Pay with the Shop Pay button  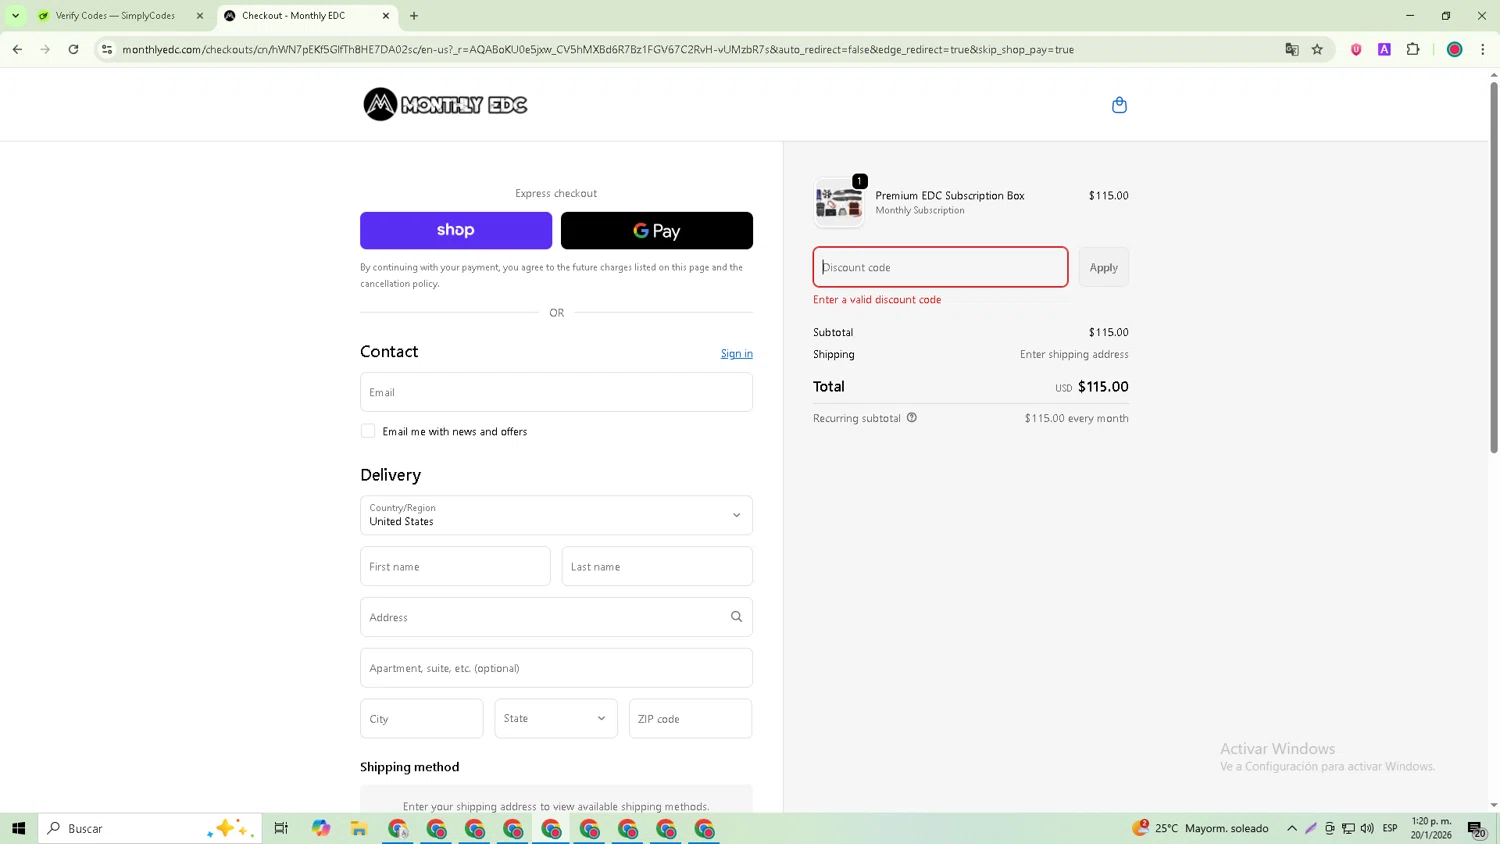456,230
